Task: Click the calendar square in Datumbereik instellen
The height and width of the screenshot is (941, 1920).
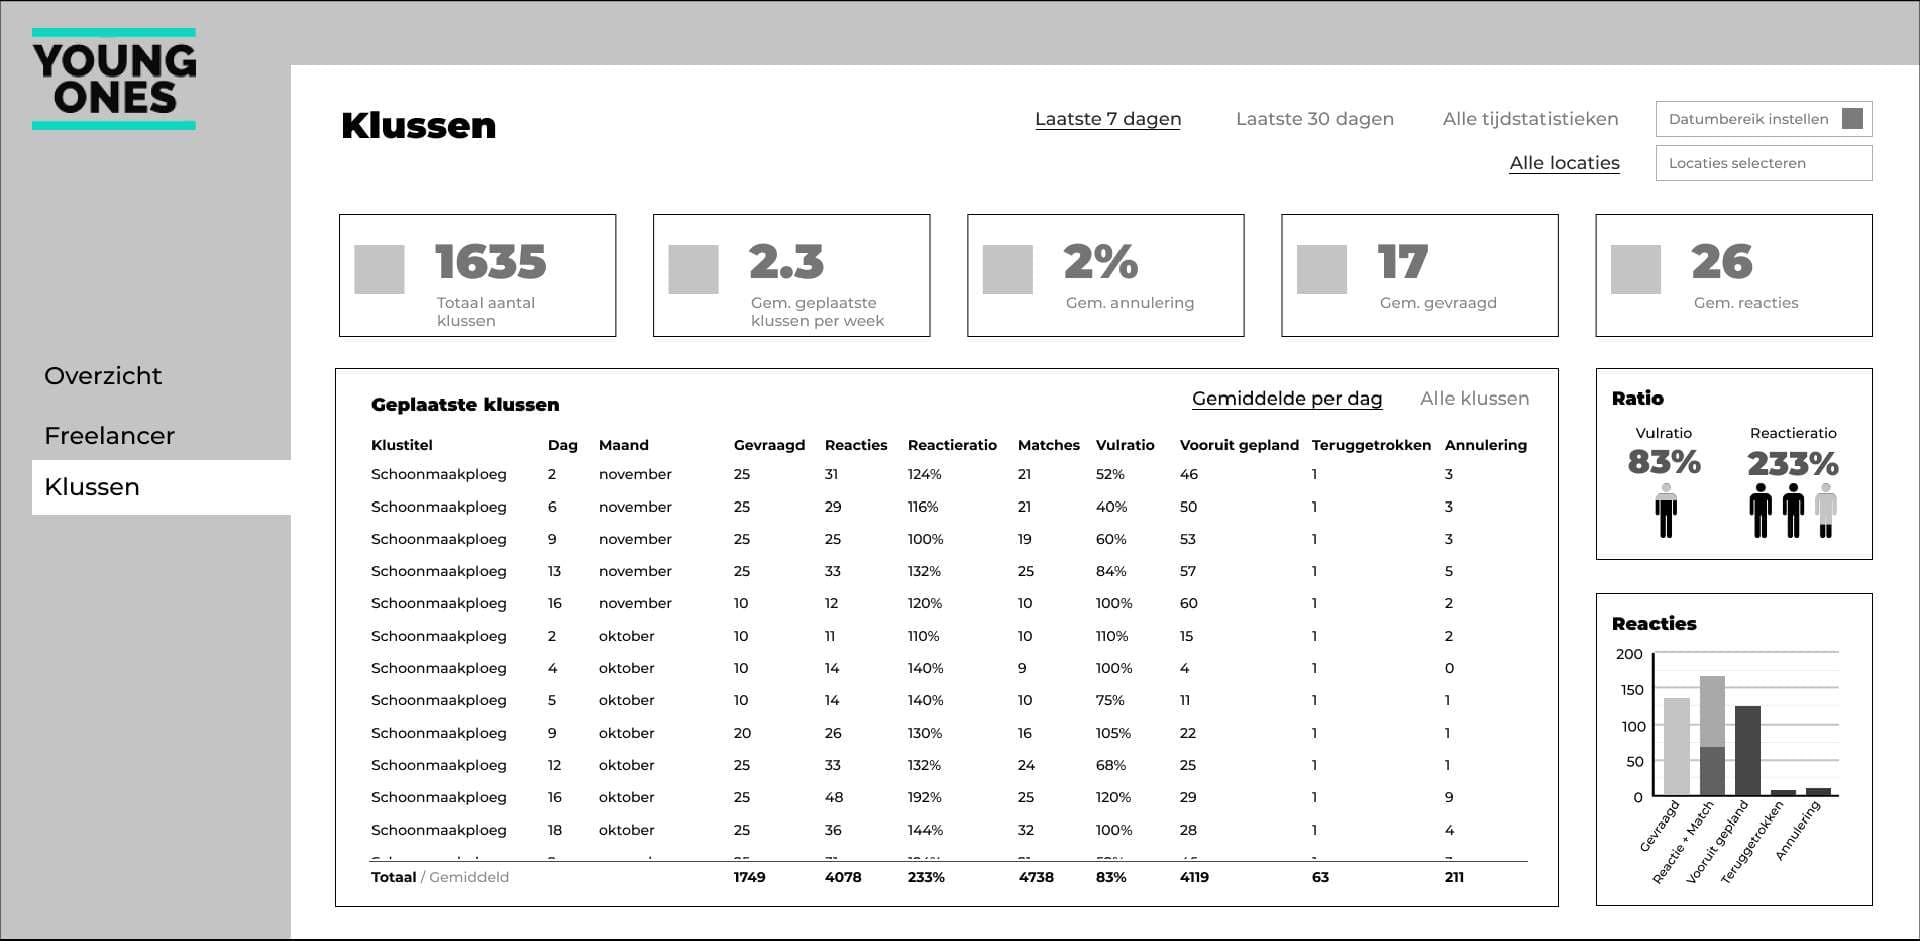Action: click(x=1852, y=118)
